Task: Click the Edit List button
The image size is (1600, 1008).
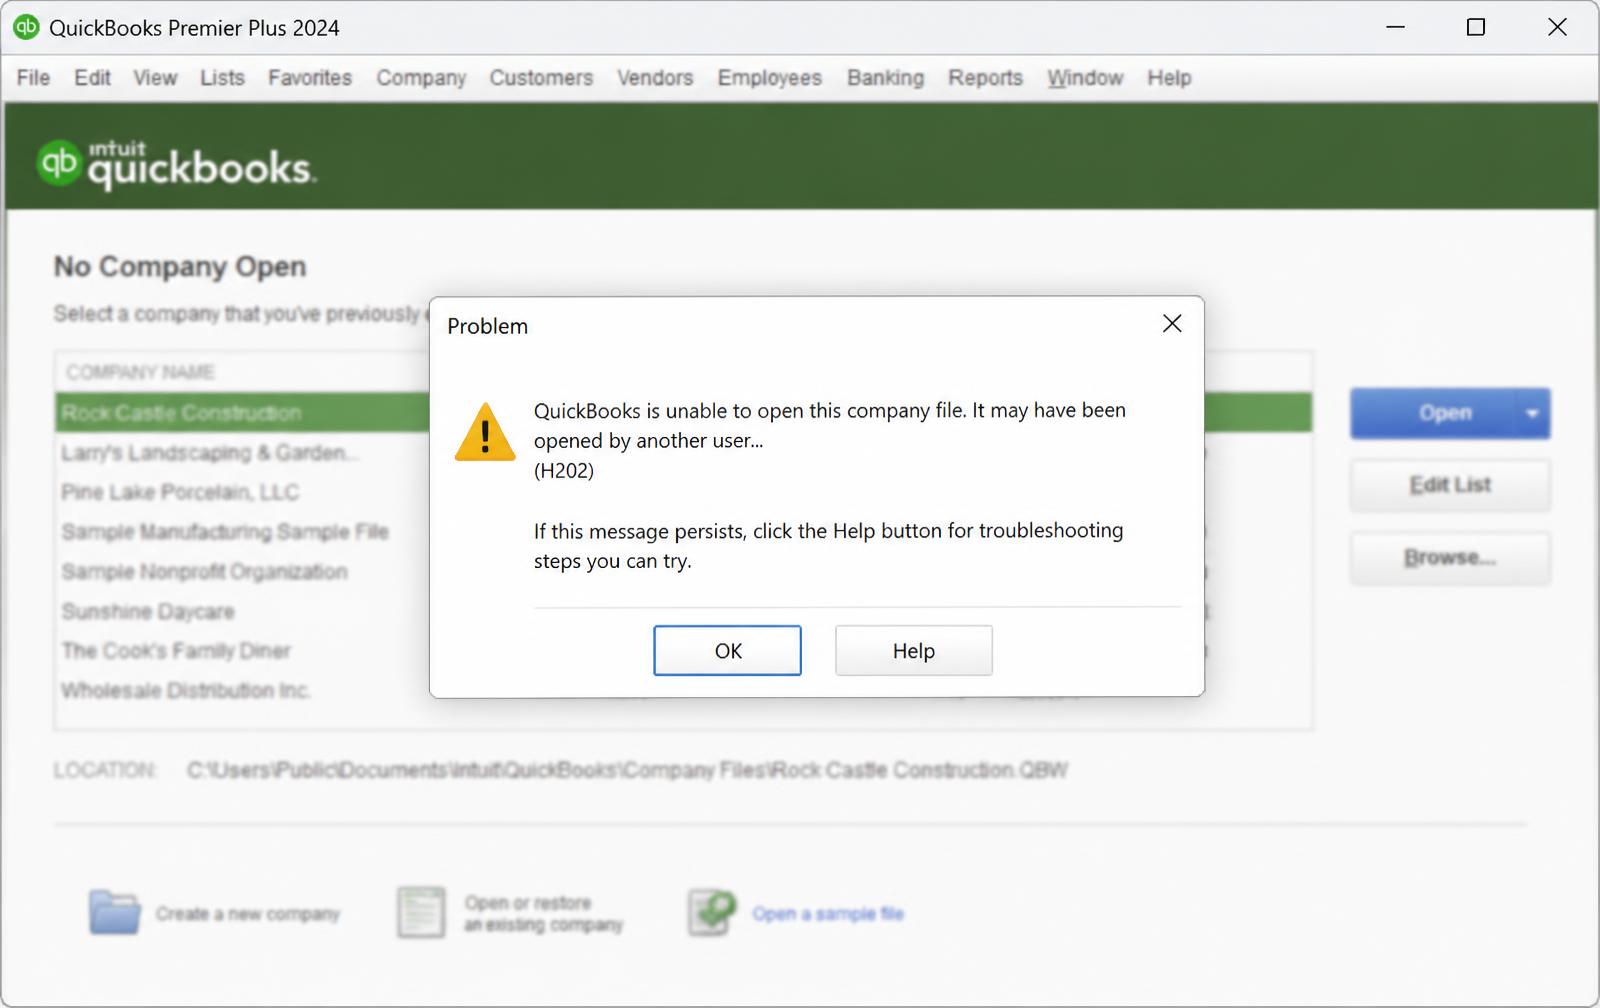Action: [1450, 485]
